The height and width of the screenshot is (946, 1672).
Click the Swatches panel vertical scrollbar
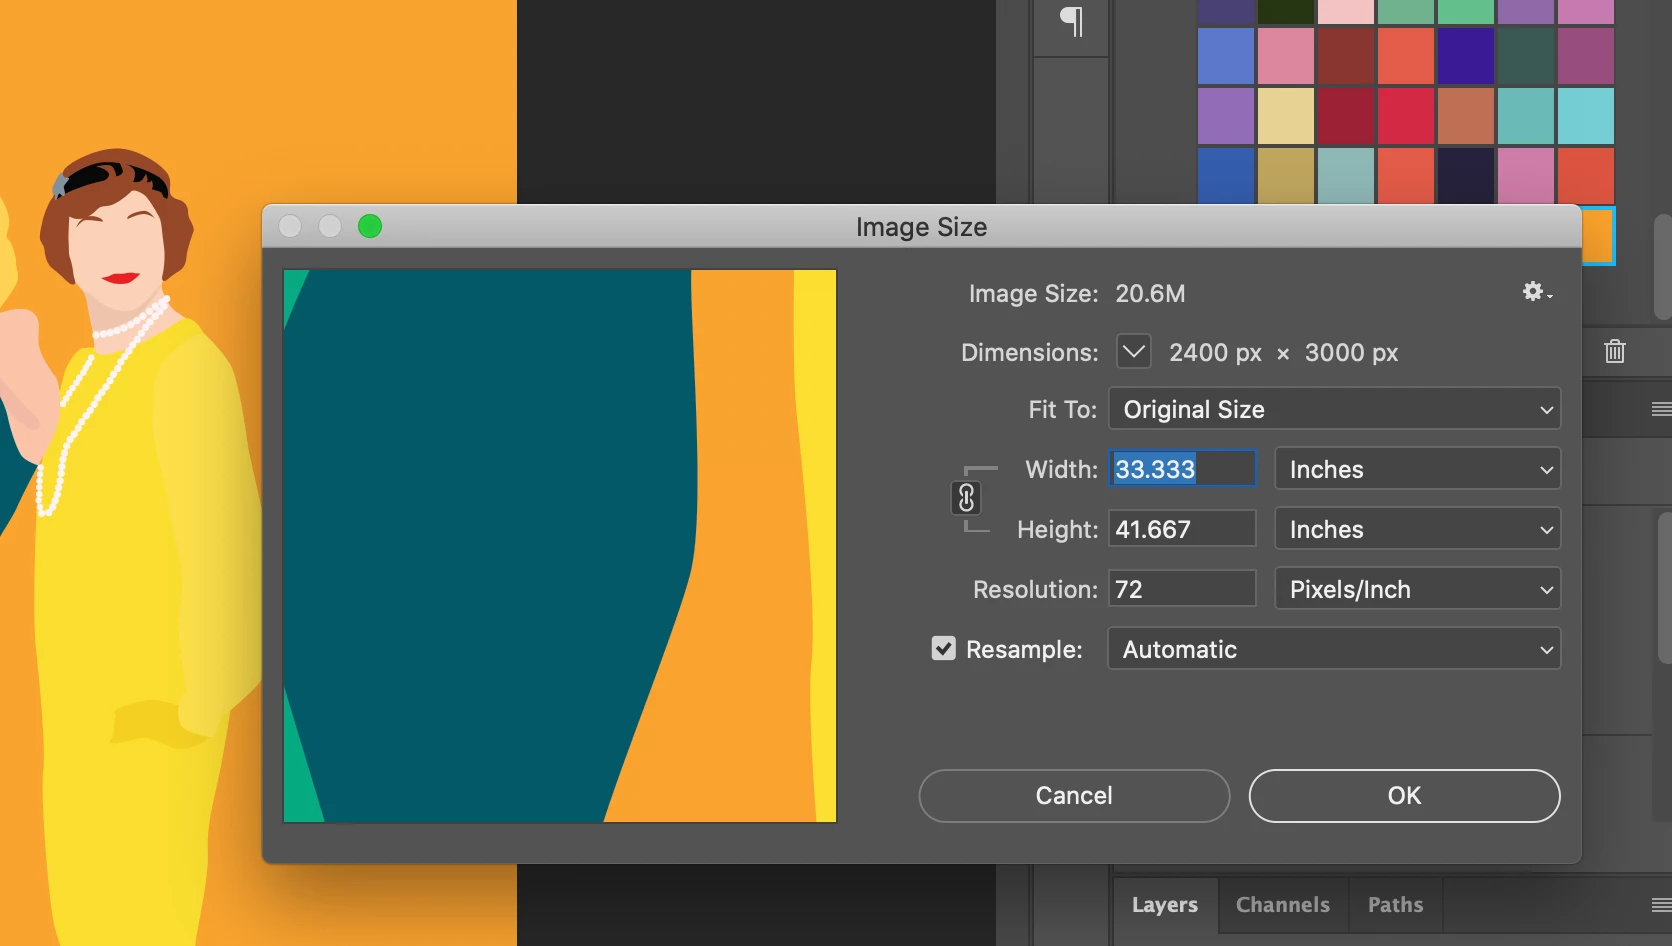[x=1663, y=265]
